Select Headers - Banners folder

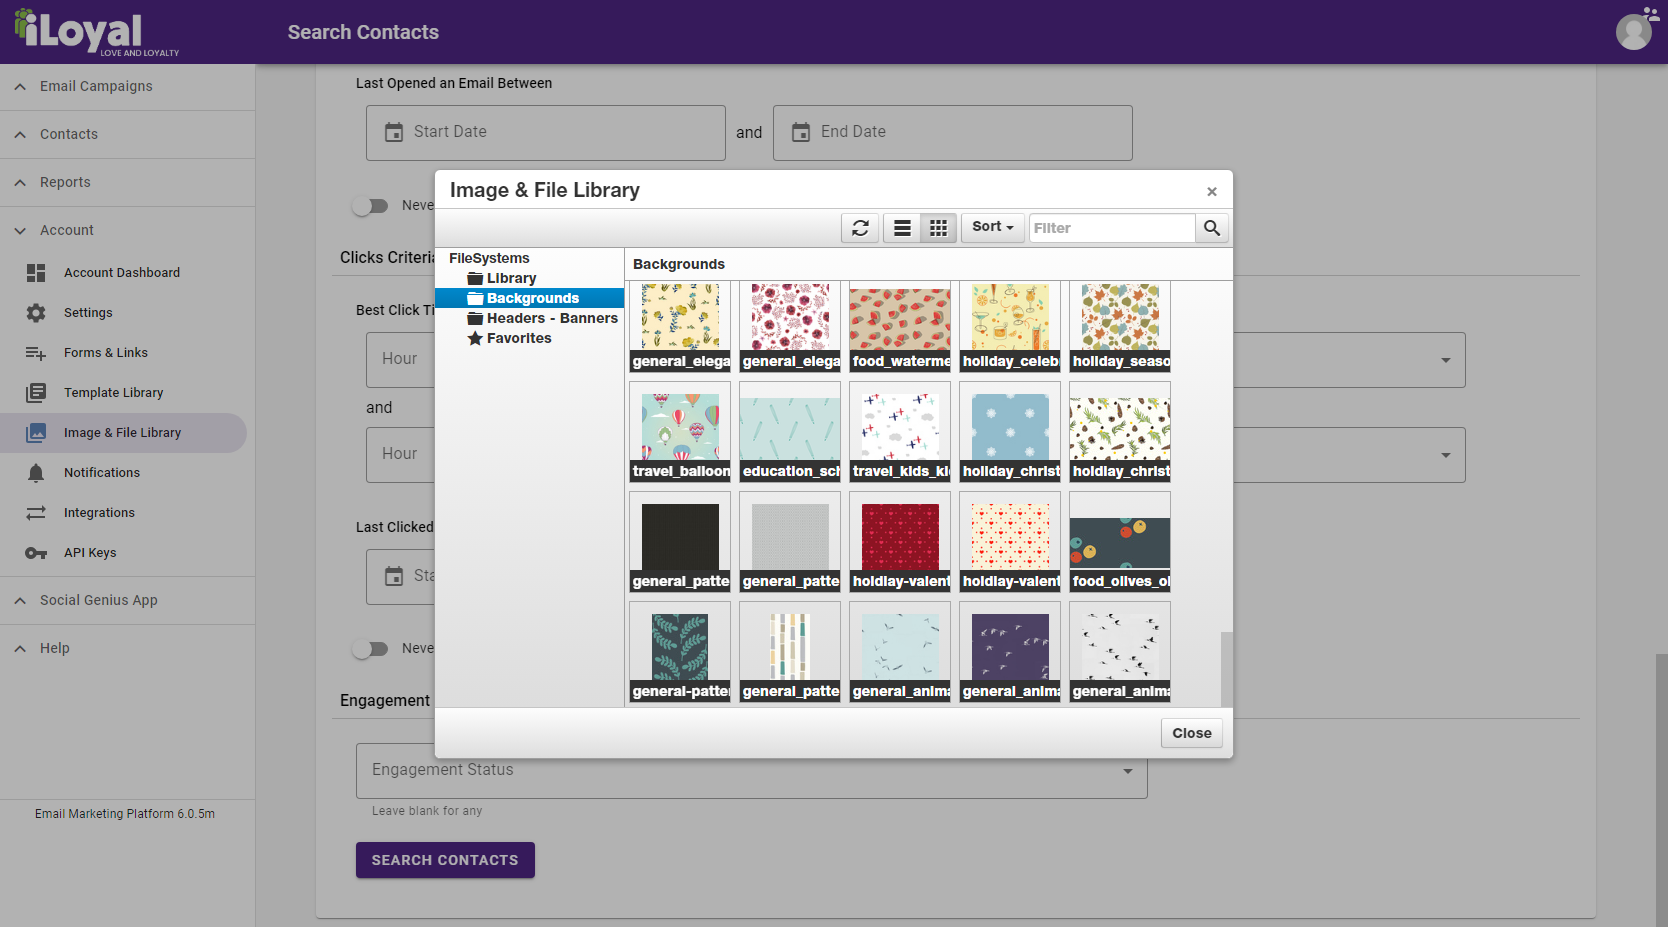(x=551, y=318)
